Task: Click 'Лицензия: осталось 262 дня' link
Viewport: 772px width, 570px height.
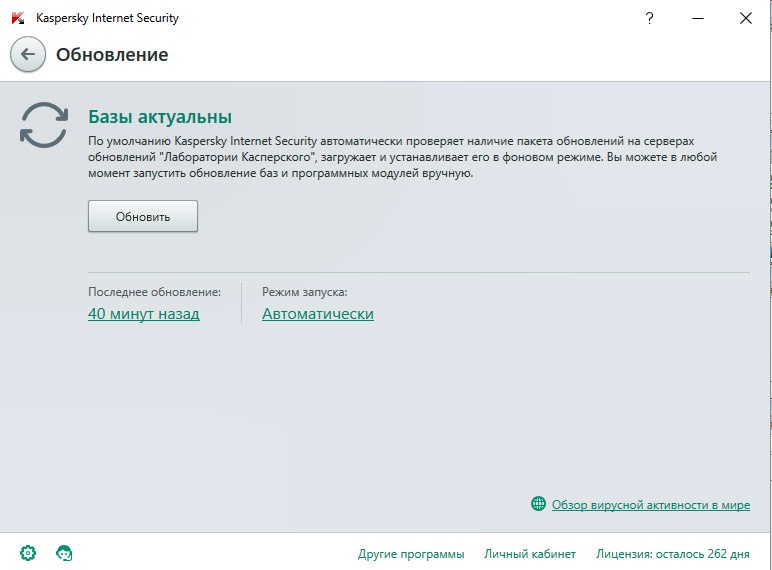Action: click(x=673, y=554)
